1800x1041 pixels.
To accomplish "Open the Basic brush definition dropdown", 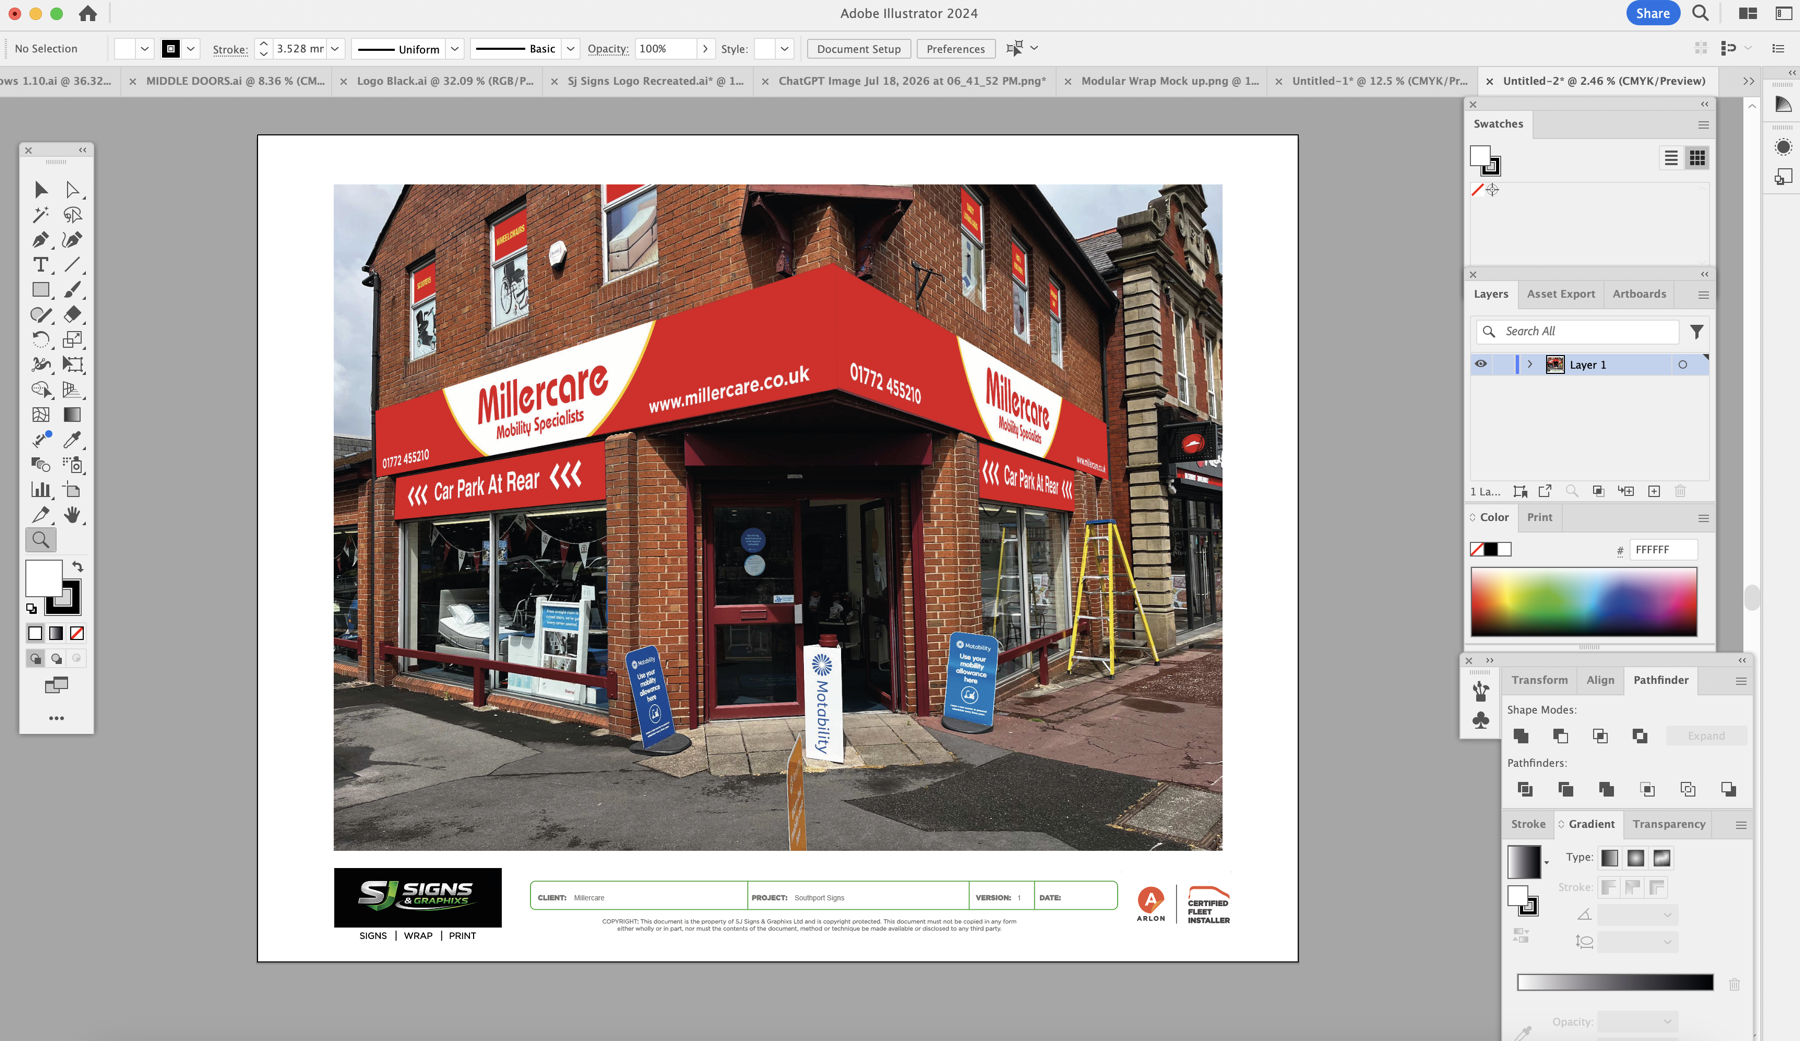I will [570, 48].
